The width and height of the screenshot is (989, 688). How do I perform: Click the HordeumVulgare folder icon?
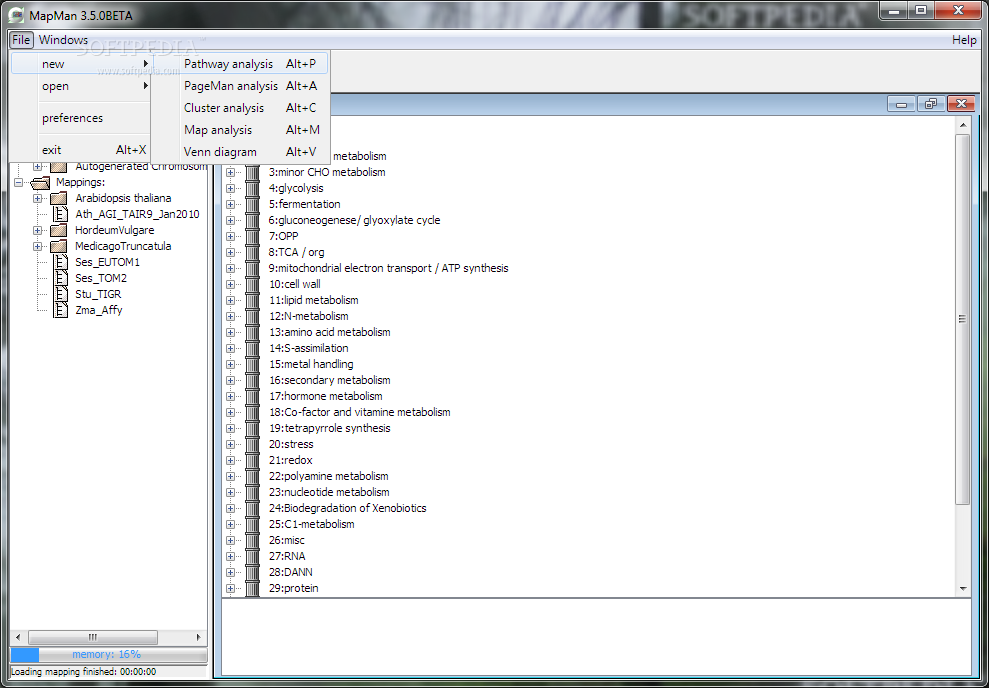[59, 230]
